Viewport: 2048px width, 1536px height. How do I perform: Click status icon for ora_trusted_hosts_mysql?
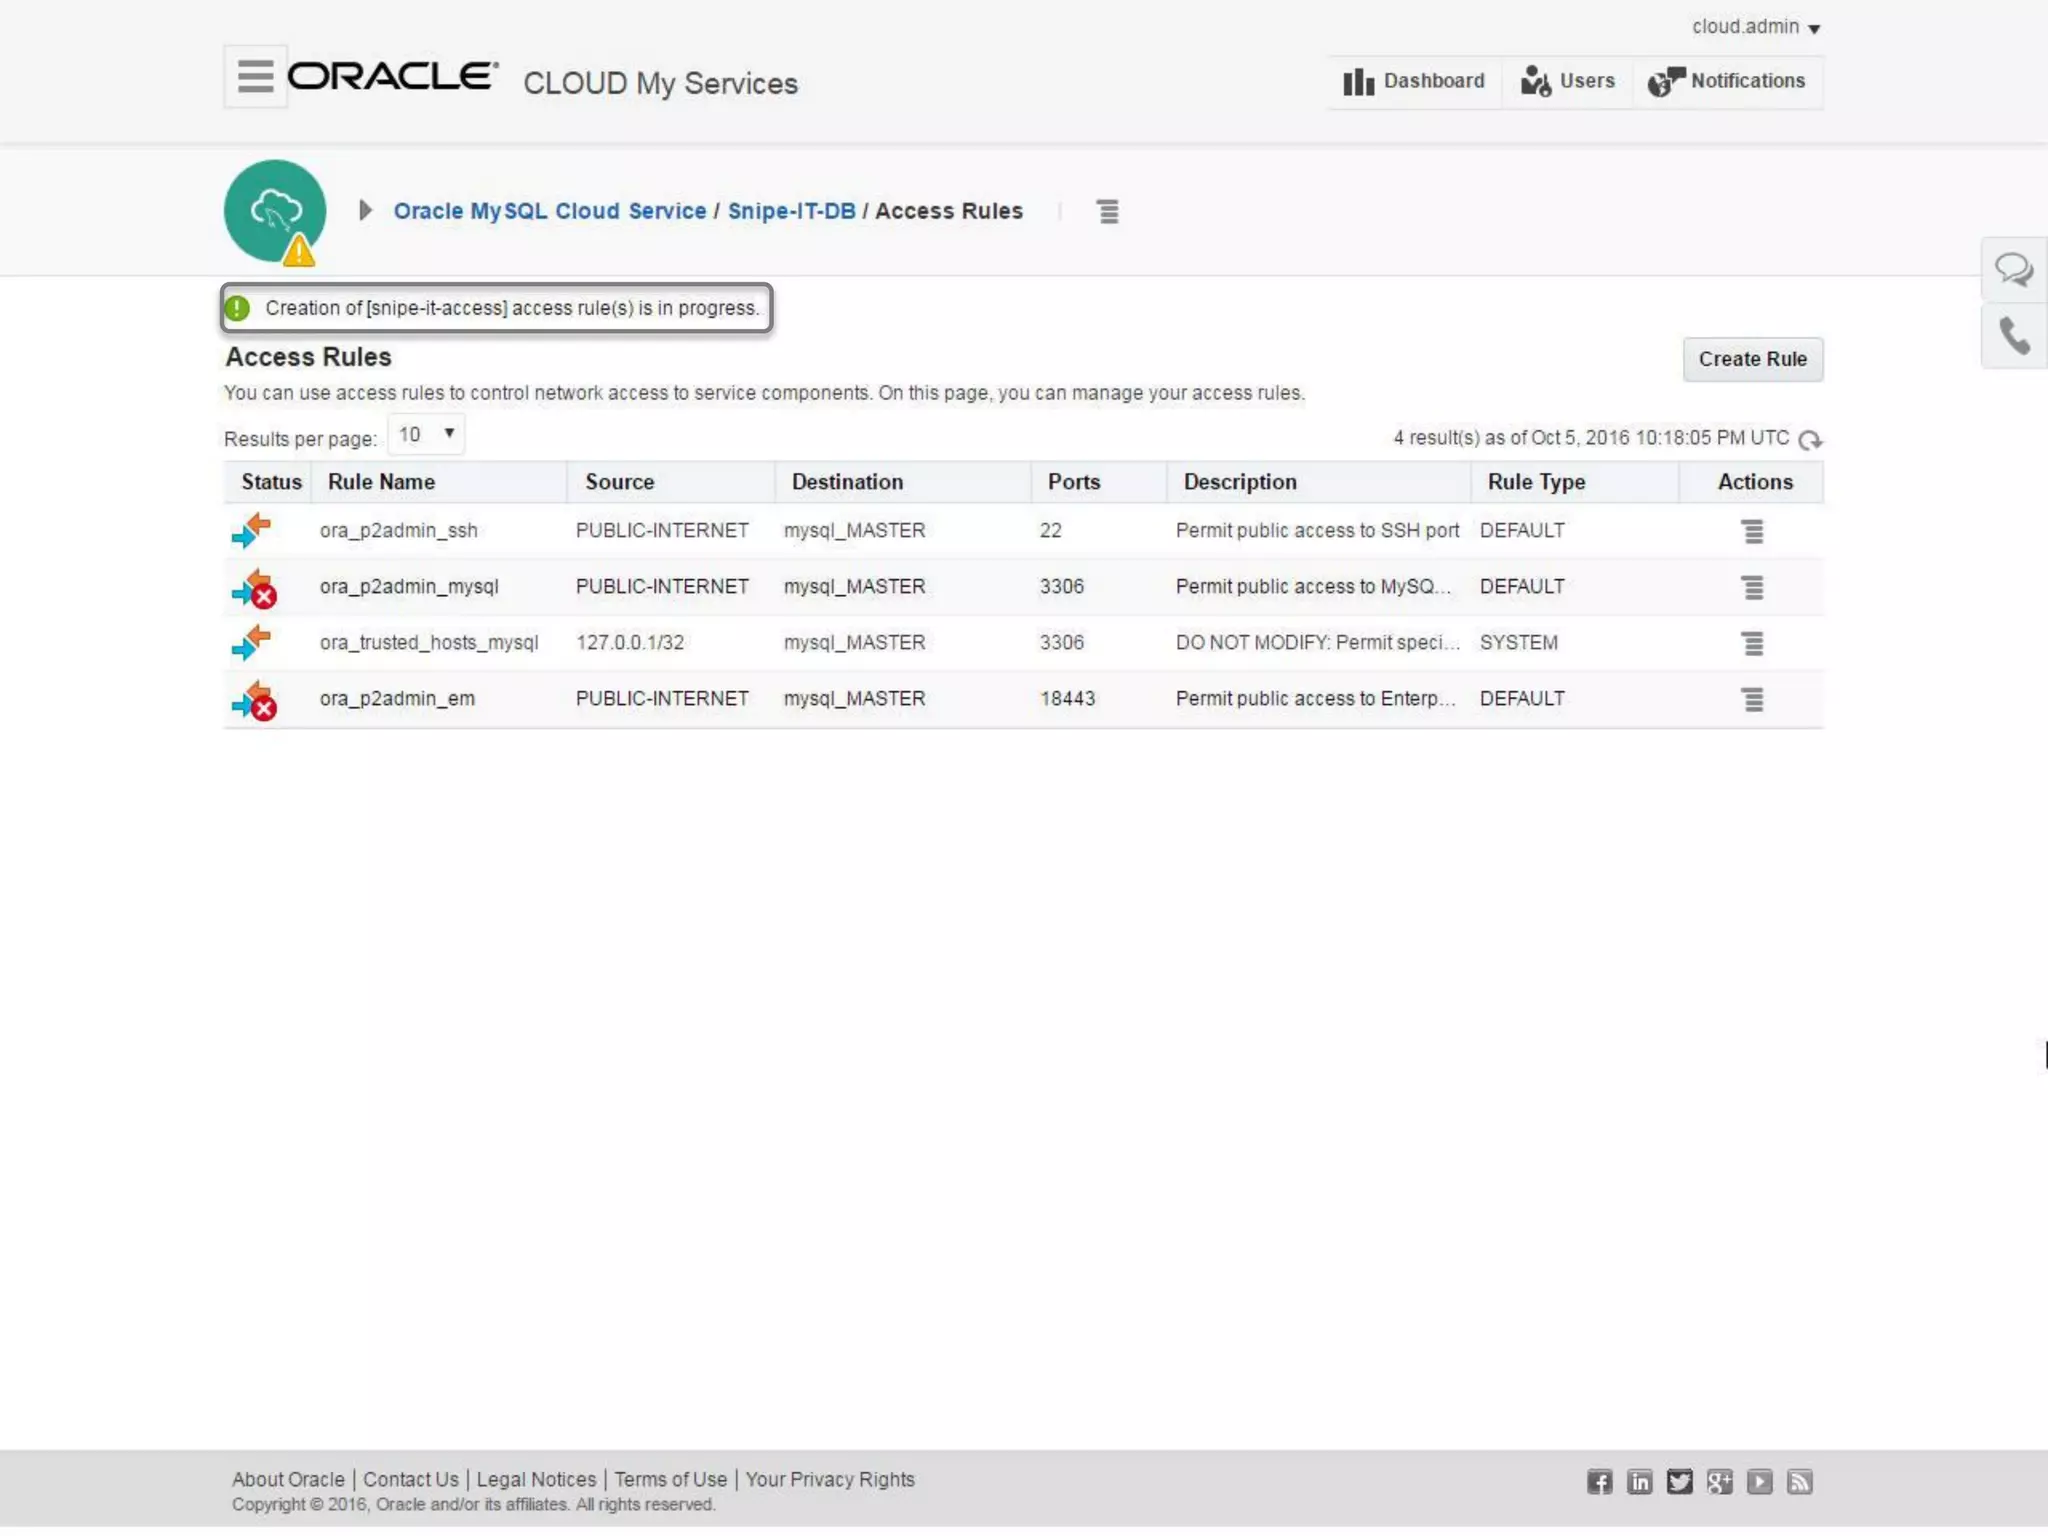coord(251,642)
